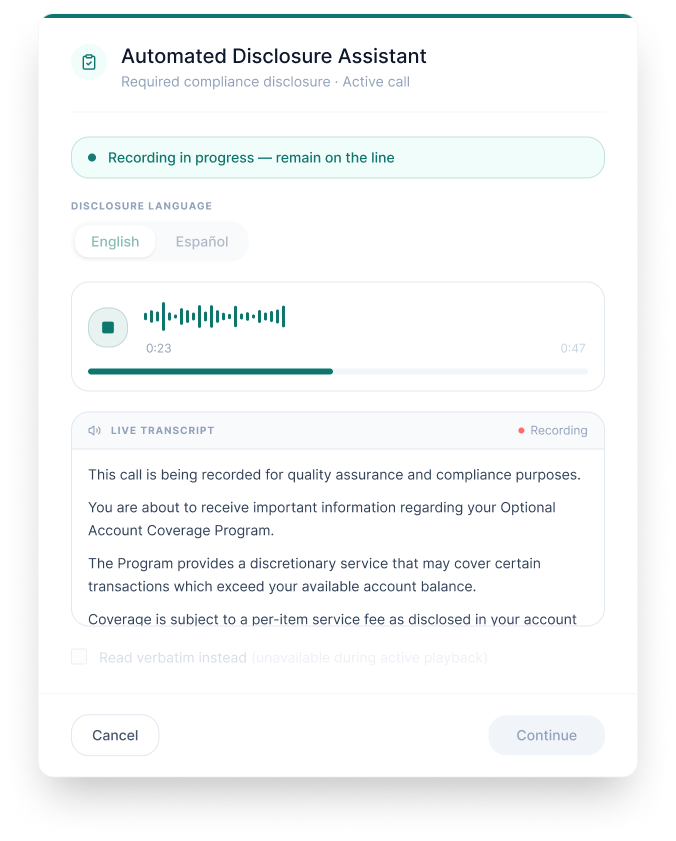
Task: Stop the disclosure audio playback
Action: [108, 327]
